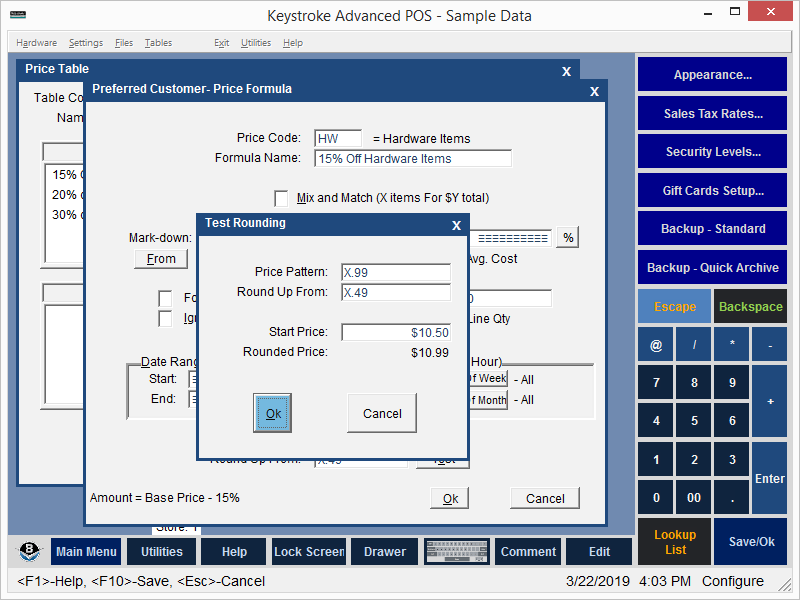Click the Lock Screen button
Viewport: 800px width, 600px height.
point(309,552)
